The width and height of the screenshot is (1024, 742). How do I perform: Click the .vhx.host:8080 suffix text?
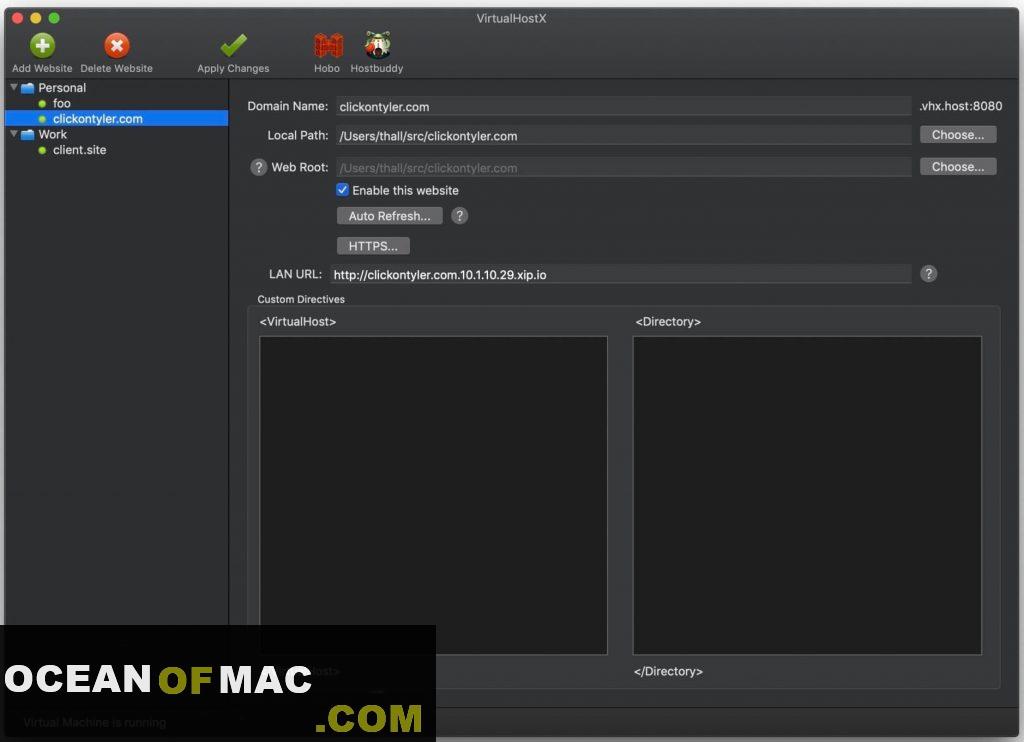960,106
